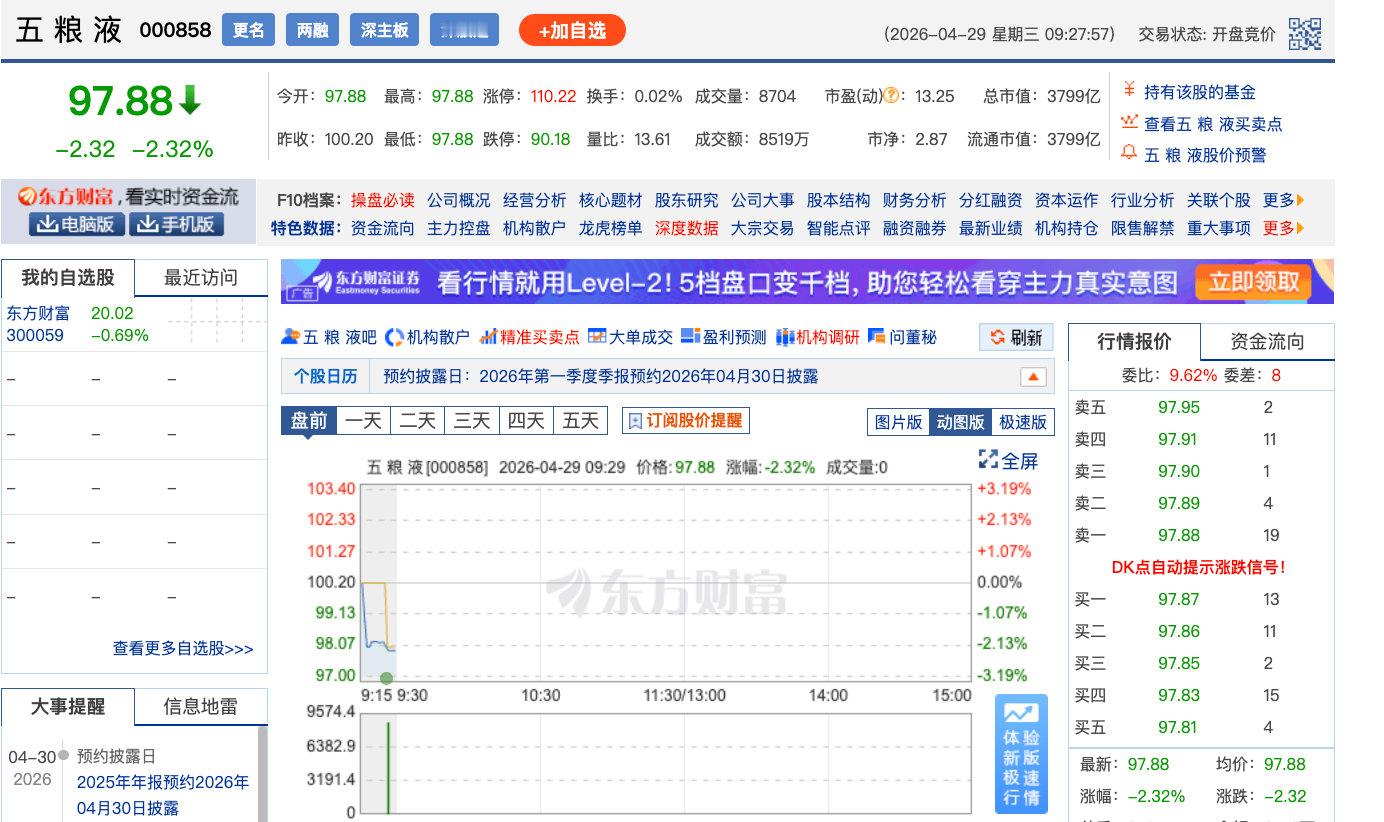Select 四天 chart period tab
The width and height of the screenshot is (1384, 822).
(x=526, y=421)
